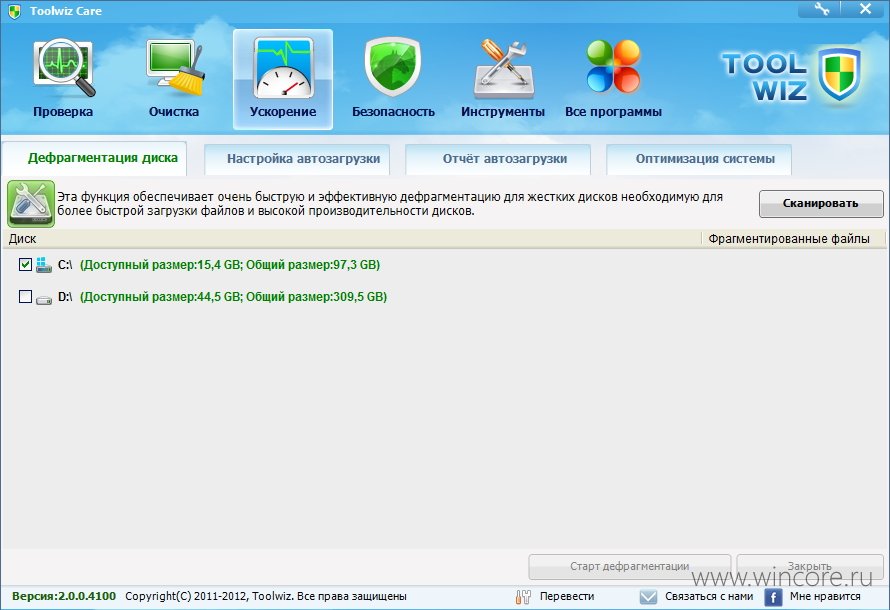Close the Toolwiz Care window
Viewport: 890px width, 610px height.
click(x=865, y=9)
